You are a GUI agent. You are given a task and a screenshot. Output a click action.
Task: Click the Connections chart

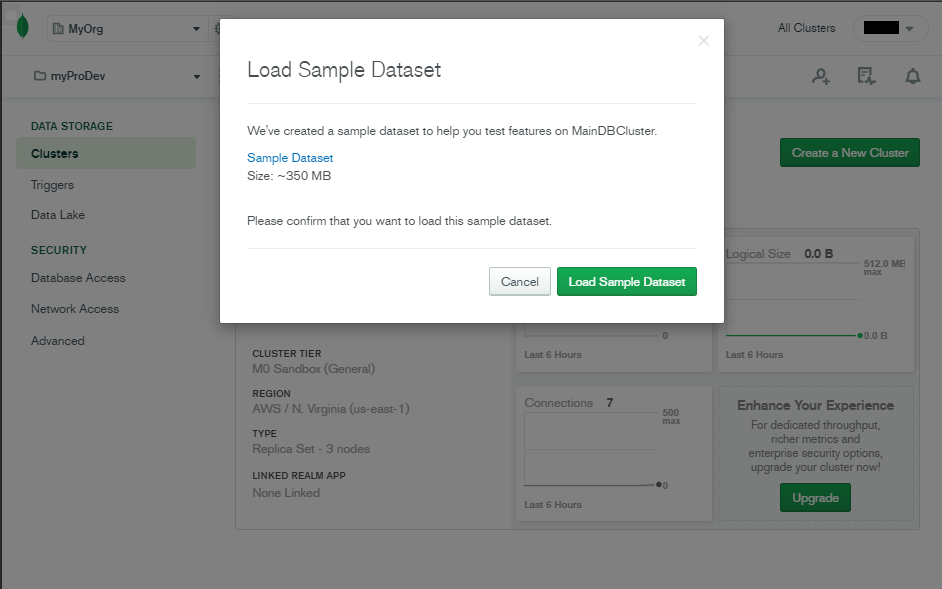point(613,453)
